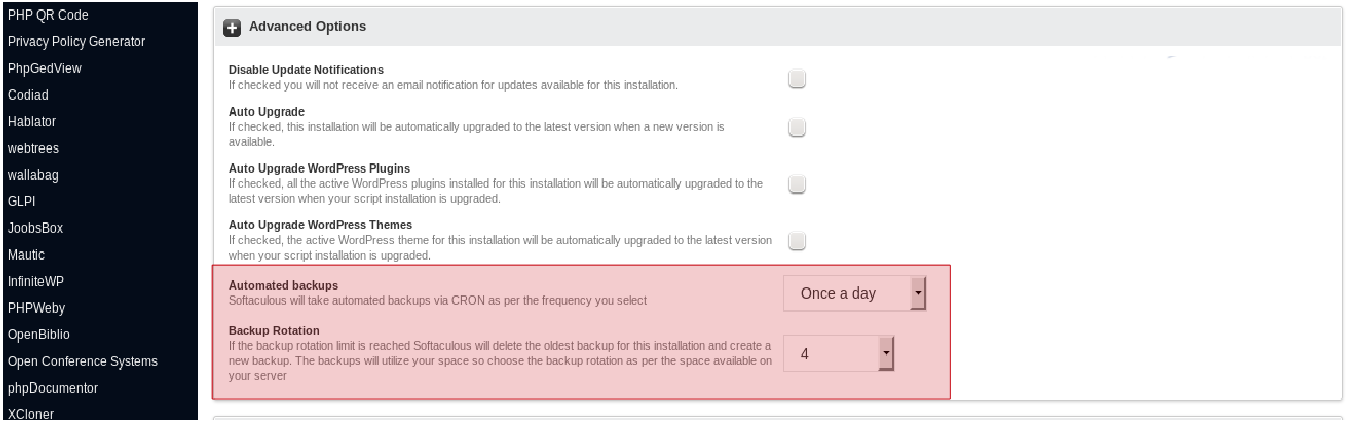1346x422 pixels.
Task: Choose InfiniteWP in the sidebar
Action: (36, 281)
